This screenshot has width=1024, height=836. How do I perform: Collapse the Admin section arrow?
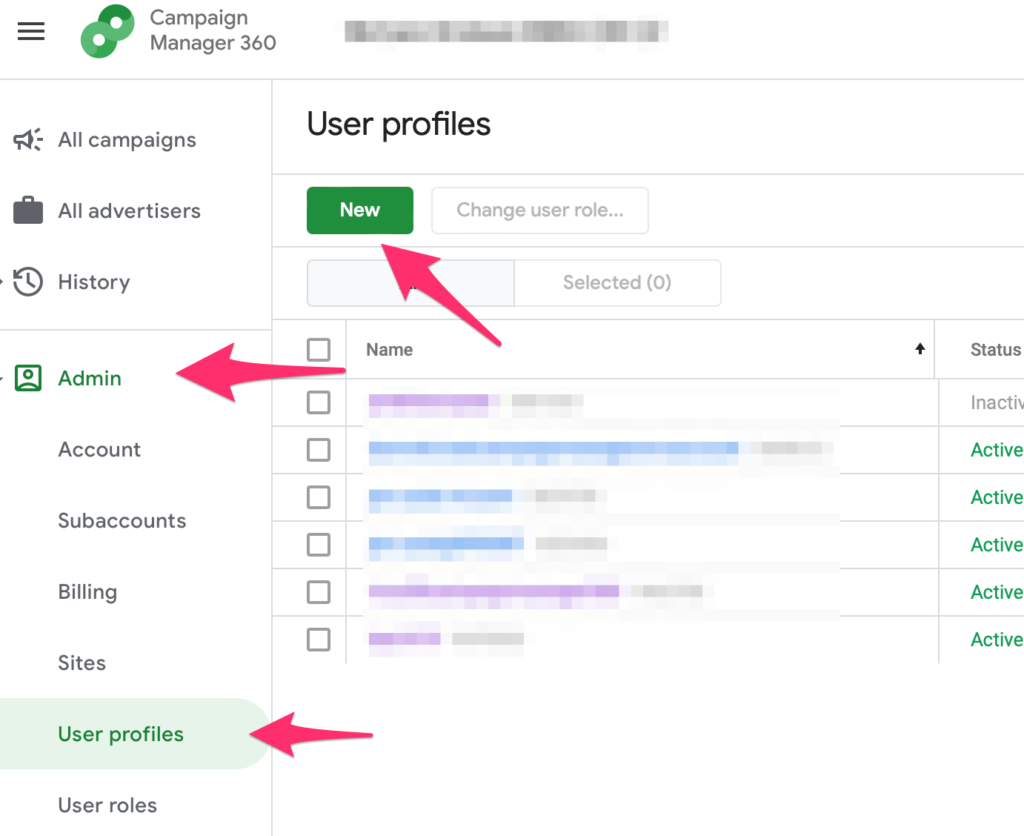coord(4,378)
